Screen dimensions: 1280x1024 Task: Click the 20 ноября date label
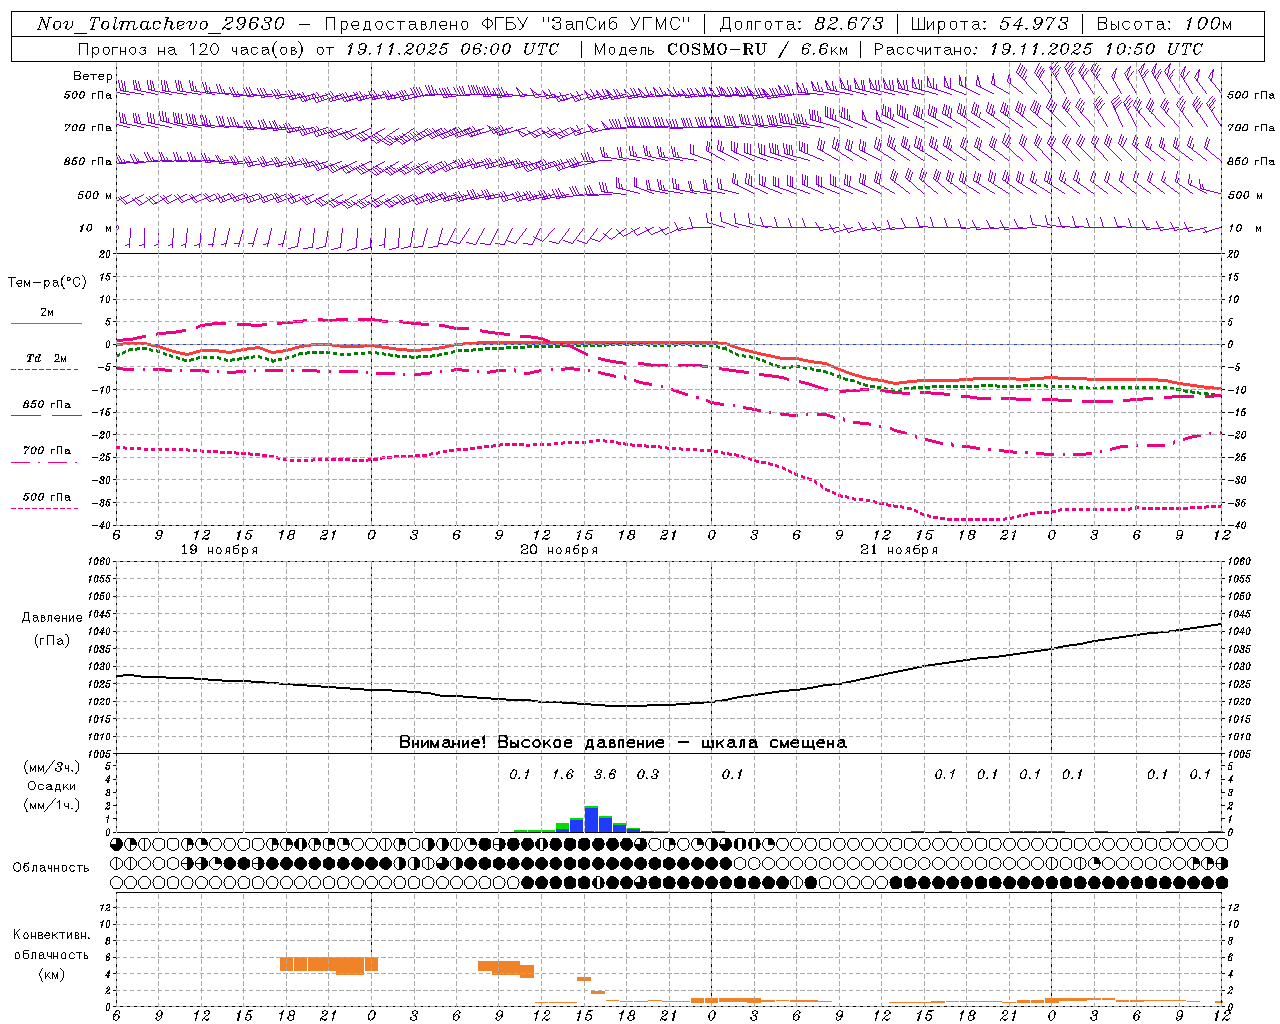(x=559, y=550)
